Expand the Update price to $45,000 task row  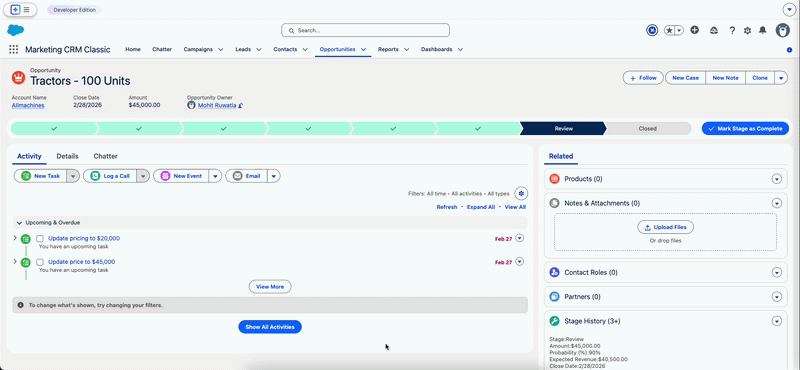15,261
